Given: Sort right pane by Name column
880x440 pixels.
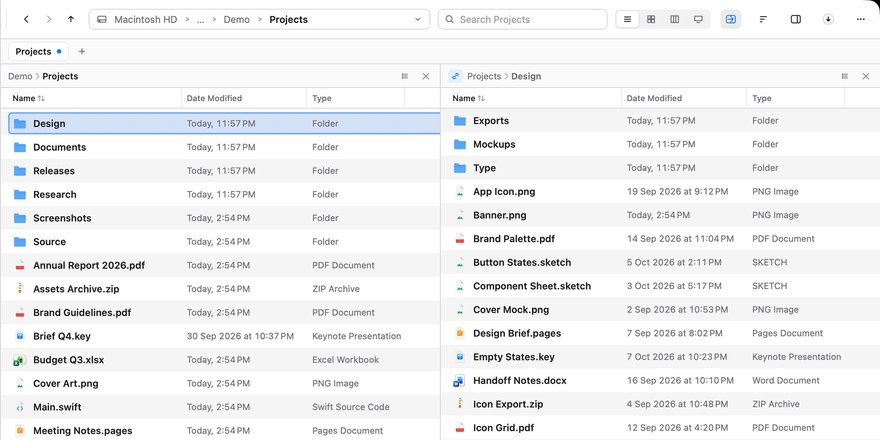Looking at the screenshot, I should [530, 98].
